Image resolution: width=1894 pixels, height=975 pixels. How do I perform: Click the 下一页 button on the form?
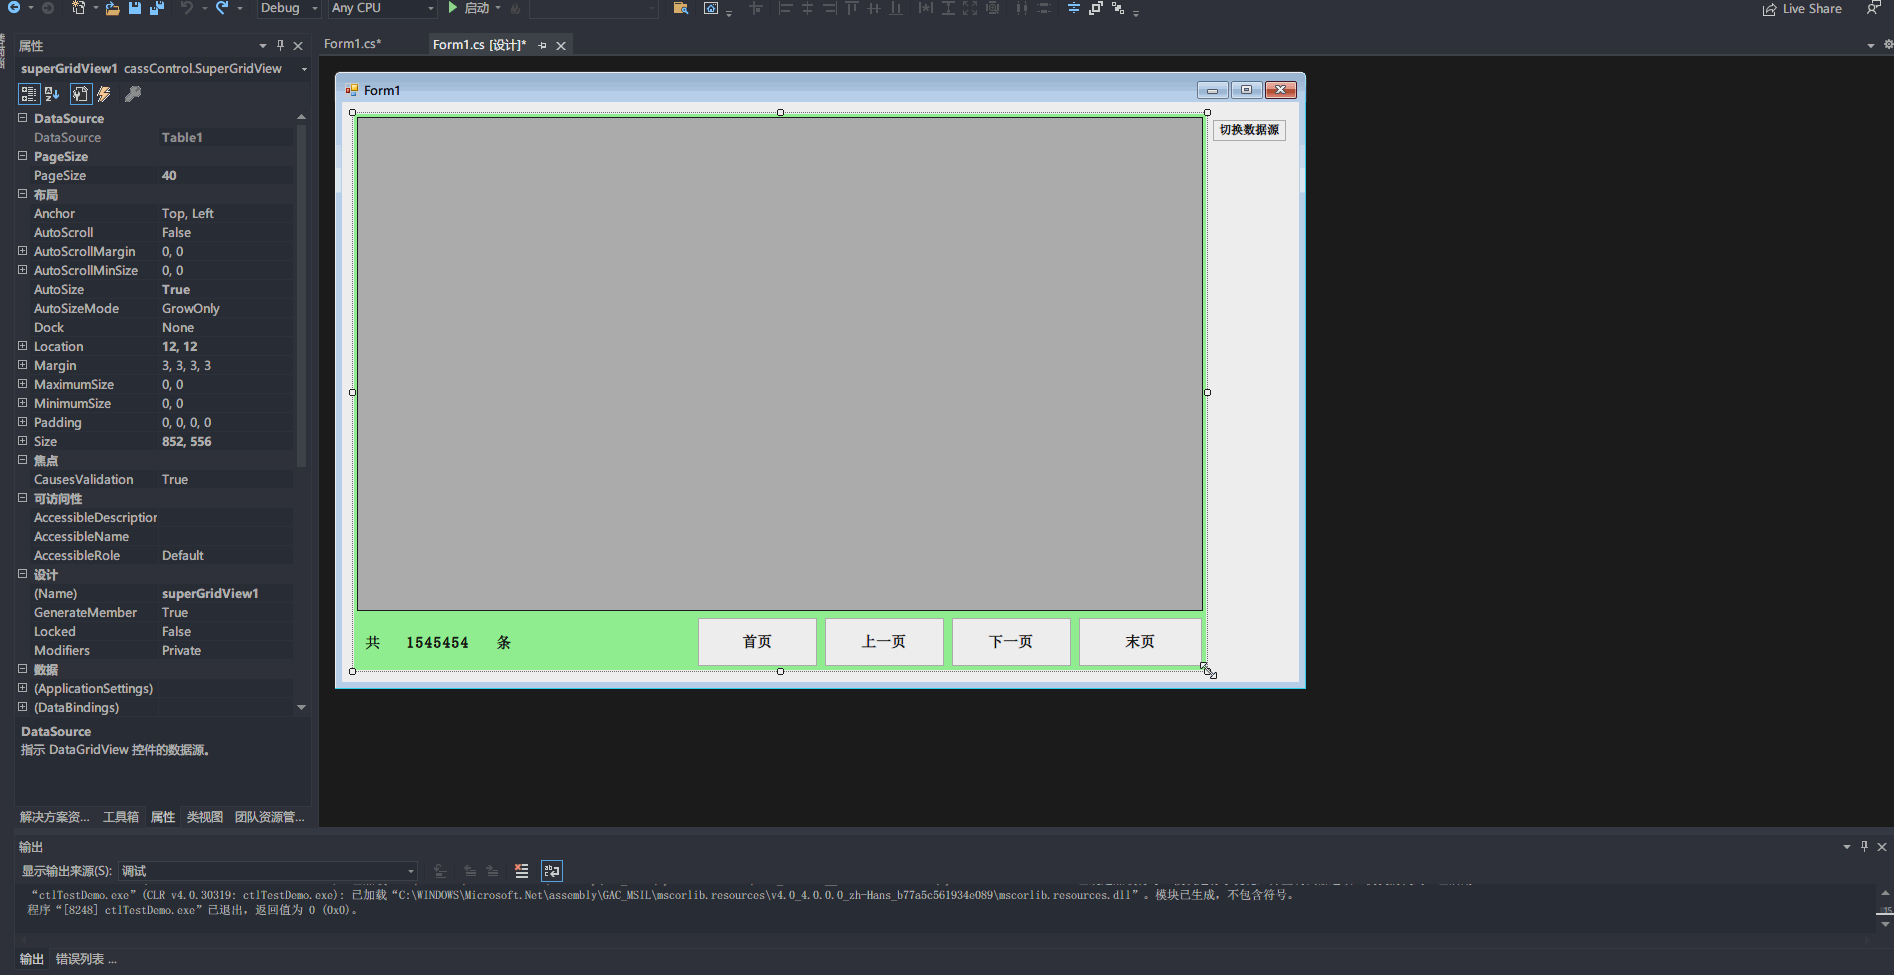[1011, 642]
